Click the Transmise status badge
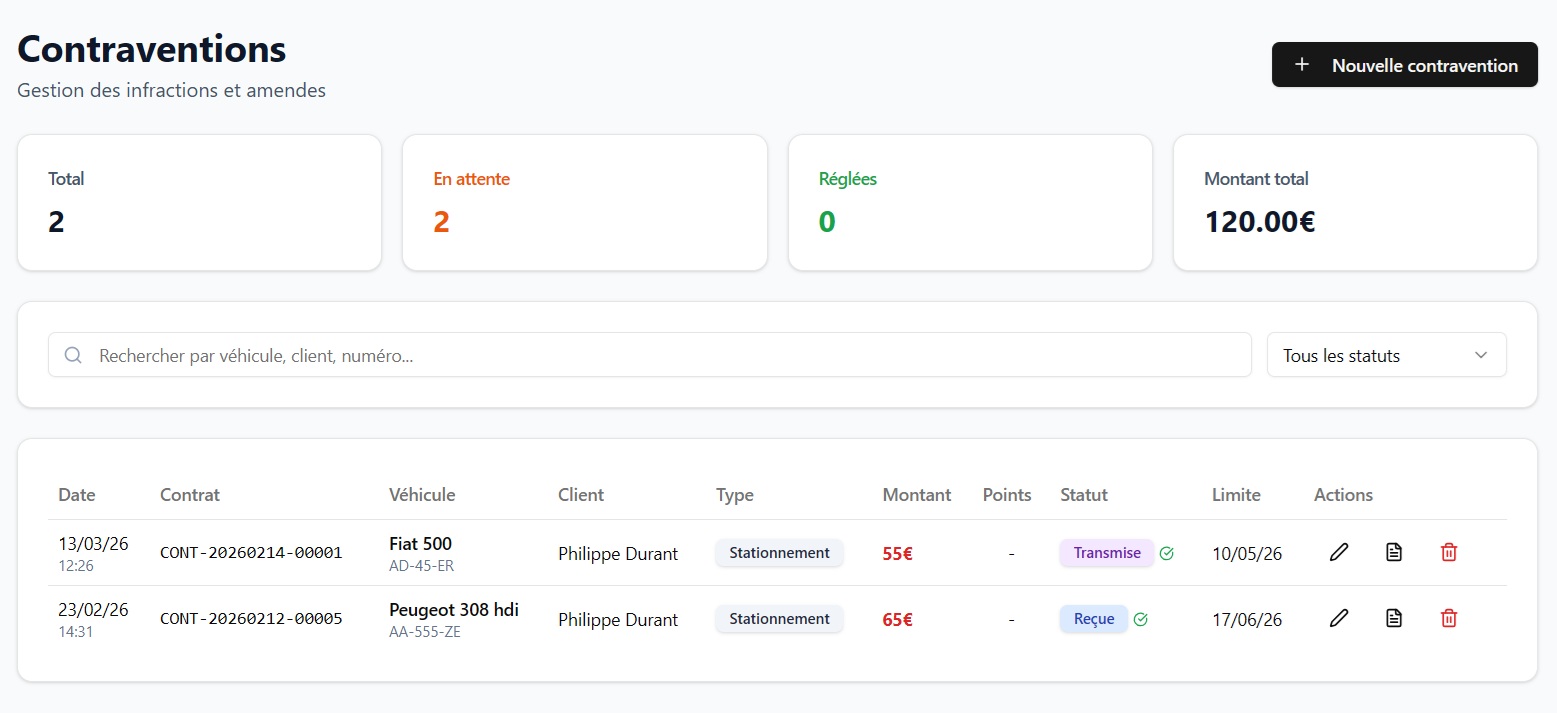The width and height of the screenshot is (1557, 713). pos(1106,553)
